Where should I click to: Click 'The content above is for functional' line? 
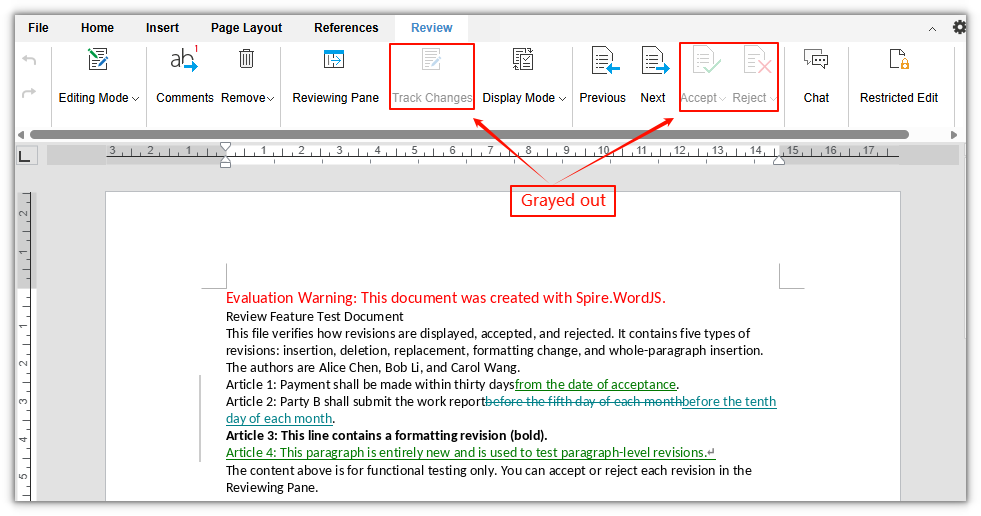tap(489, 470)
